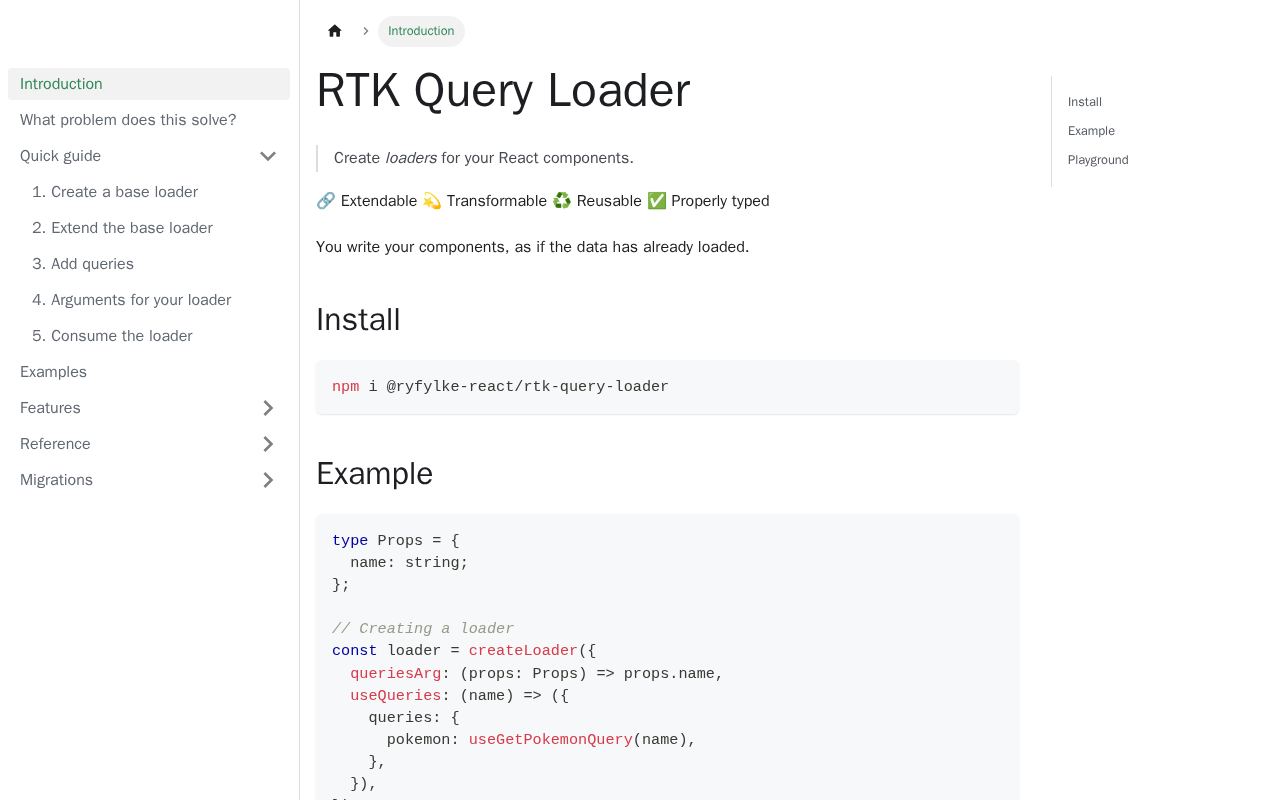Click the 'Example' section heading
The width and height of the screenshot is (1280, 800).
coord(375,474)
